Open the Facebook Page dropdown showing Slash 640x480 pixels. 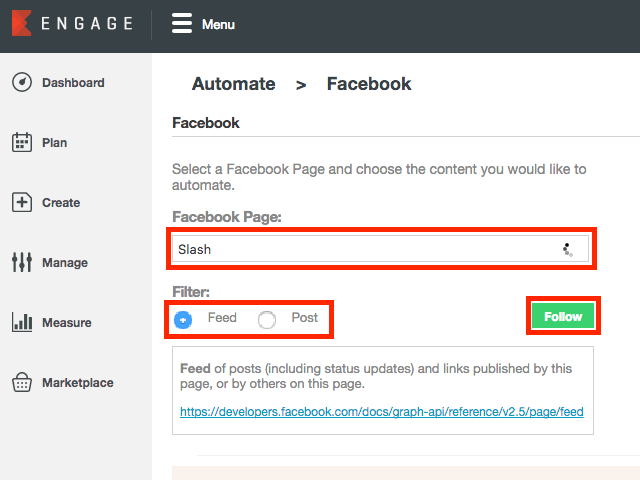point(380,249)
